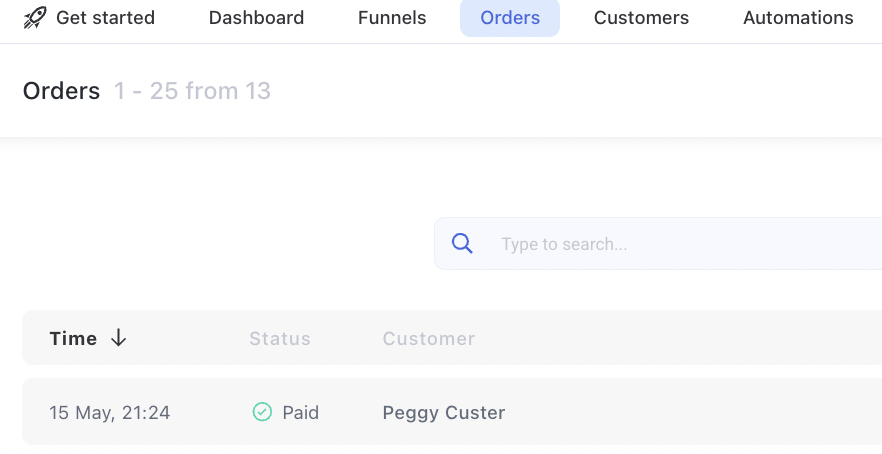Select the Paid status label

[300, 412]
